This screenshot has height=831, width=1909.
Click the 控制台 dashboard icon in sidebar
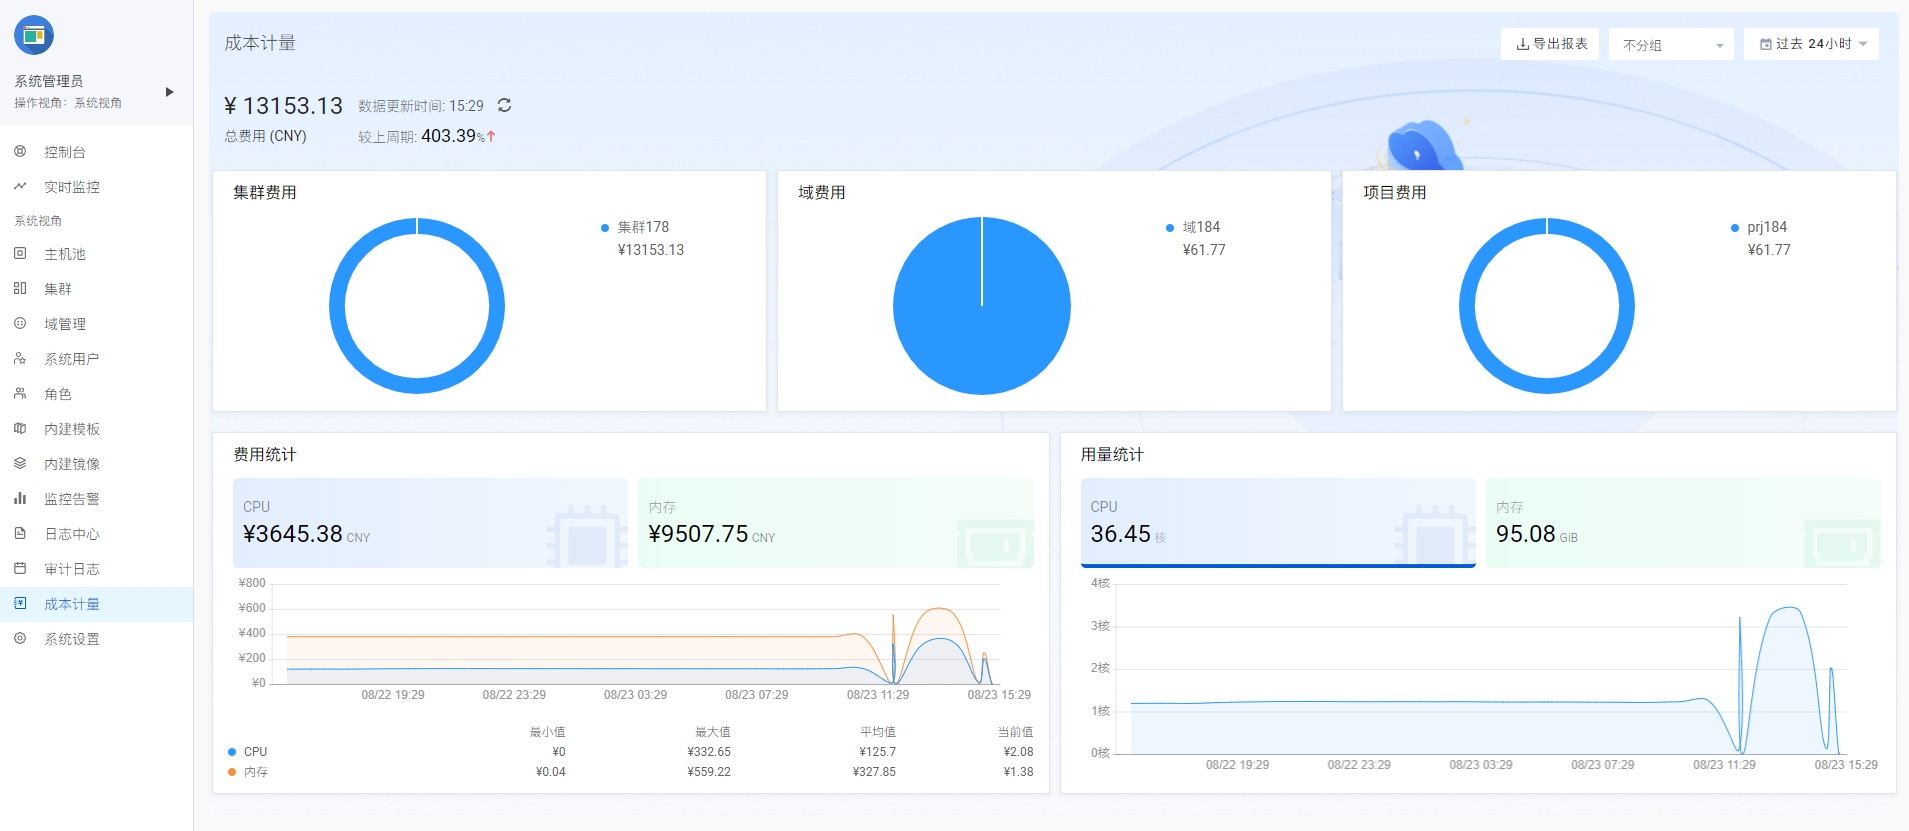(x=20, y=152)
